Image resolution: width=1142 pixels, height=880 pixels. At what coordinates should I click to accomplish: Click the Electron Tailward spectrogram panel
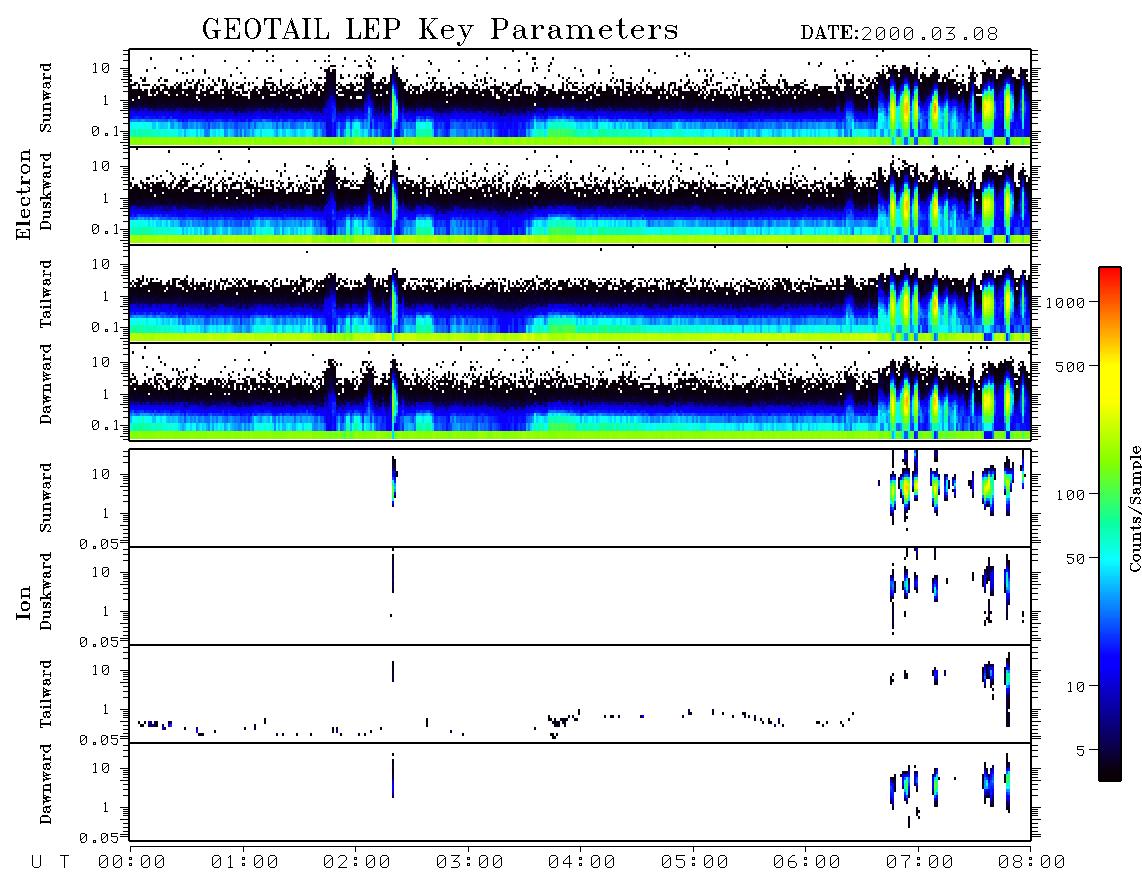click(580, 294)
